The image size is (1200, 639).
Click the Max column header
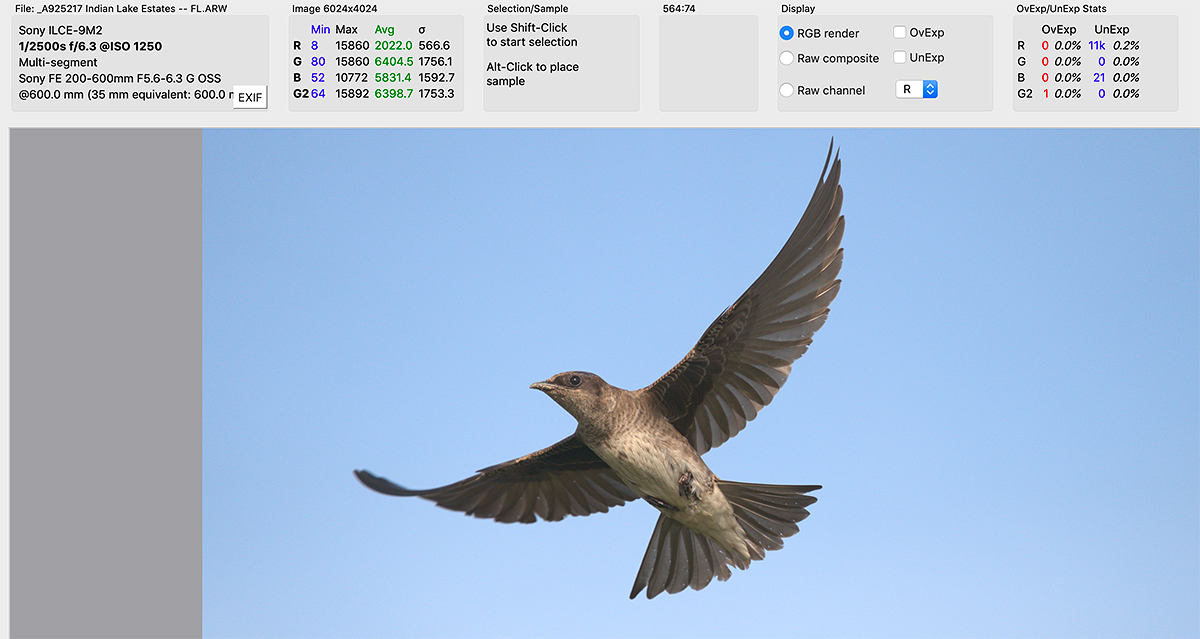347,29
